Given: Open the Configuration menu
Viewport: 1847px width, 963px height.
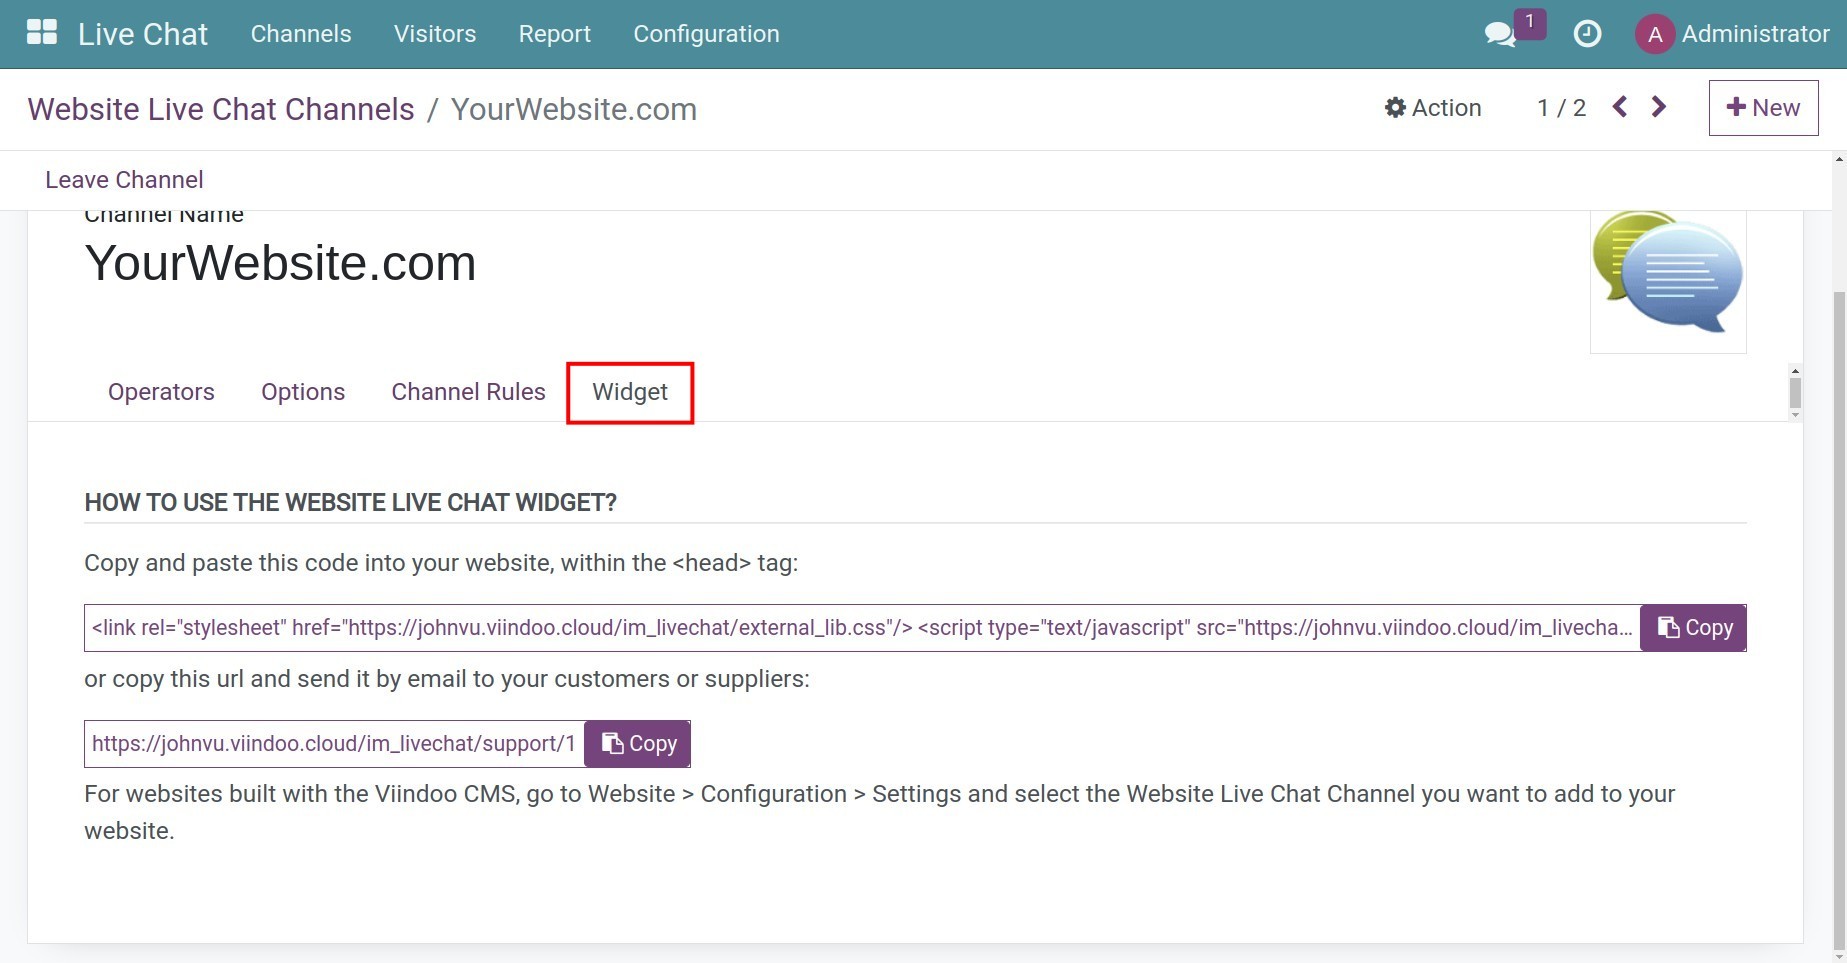Looking at the screenshot, I should tap(706, 34).
